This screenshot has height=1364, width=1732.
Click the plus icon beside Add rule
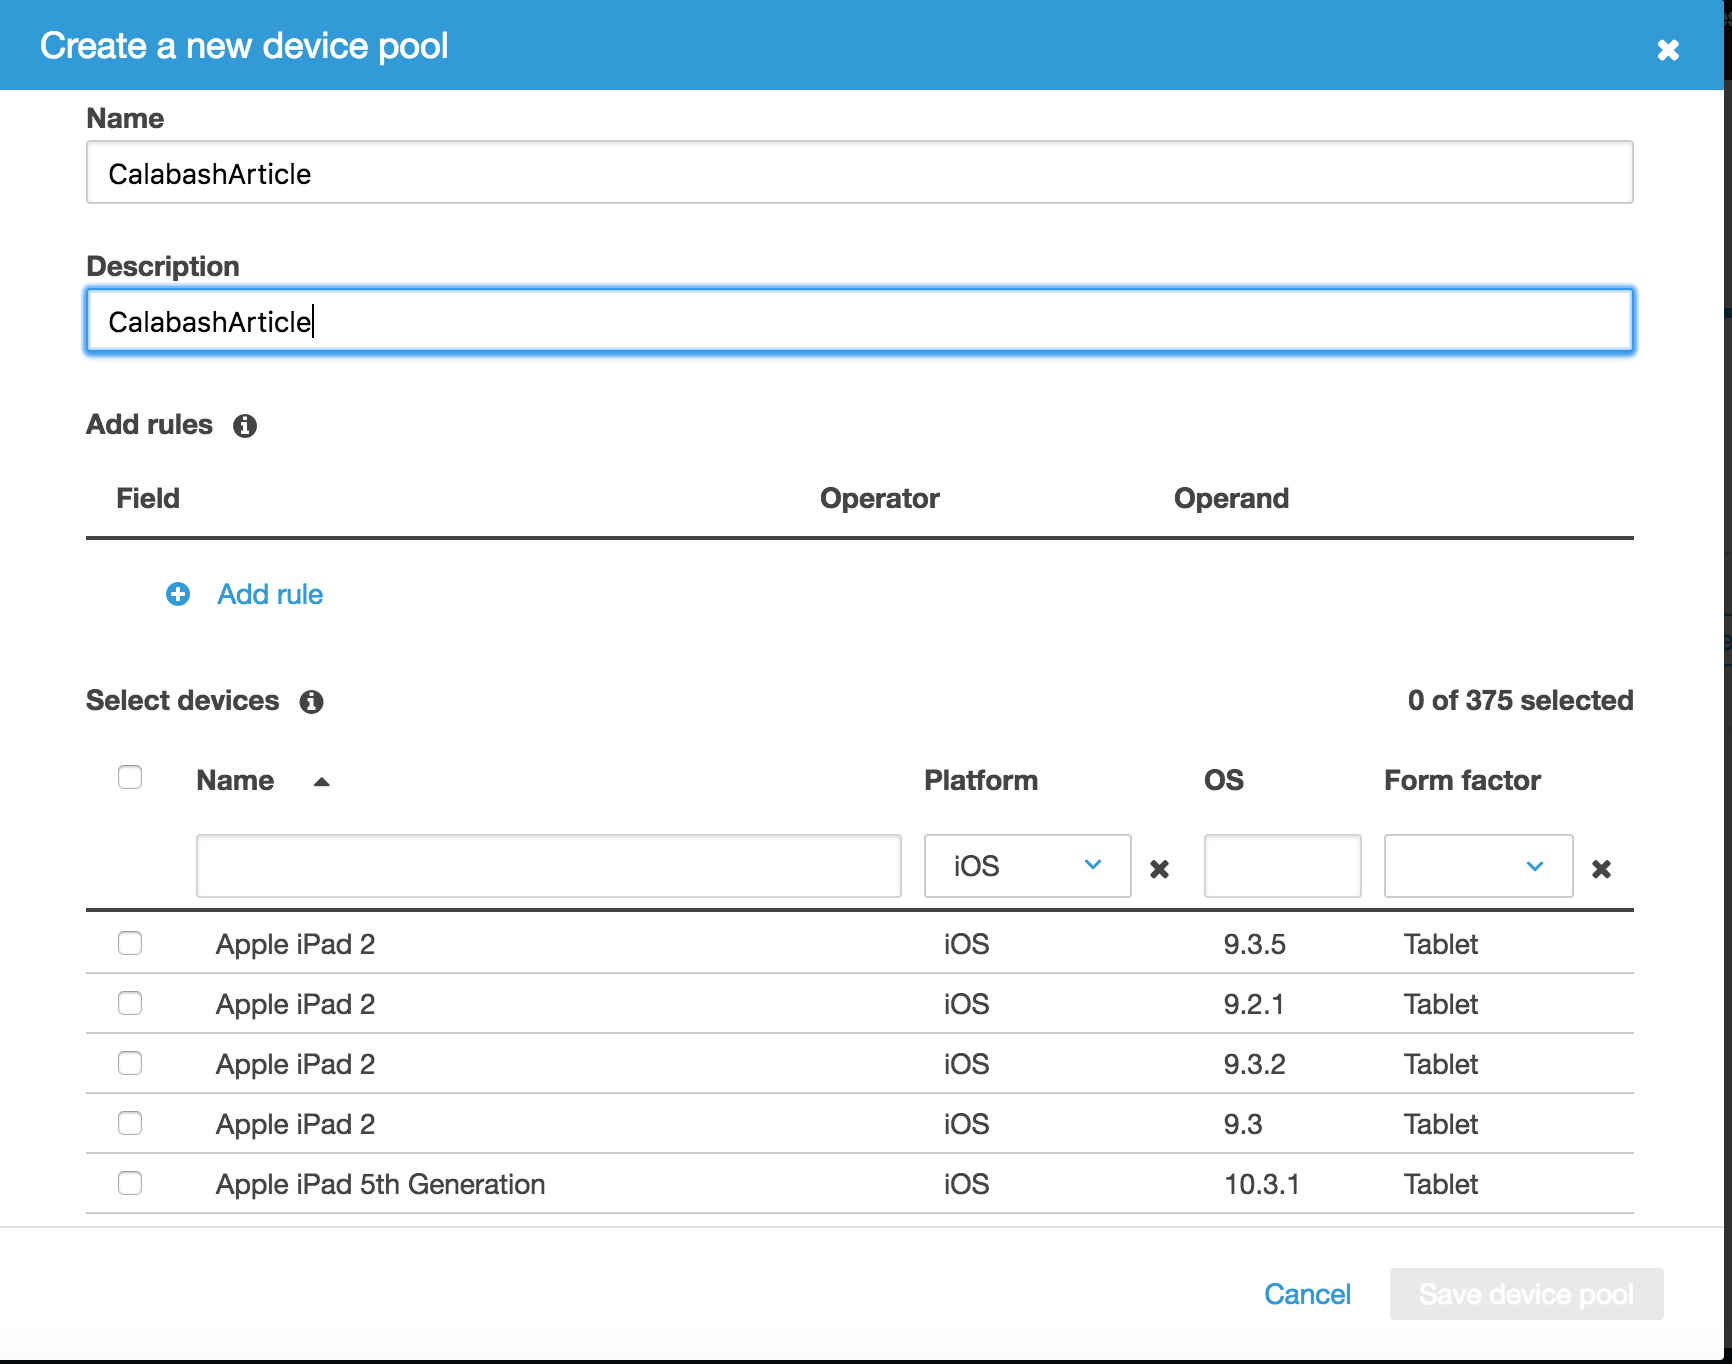178,595
